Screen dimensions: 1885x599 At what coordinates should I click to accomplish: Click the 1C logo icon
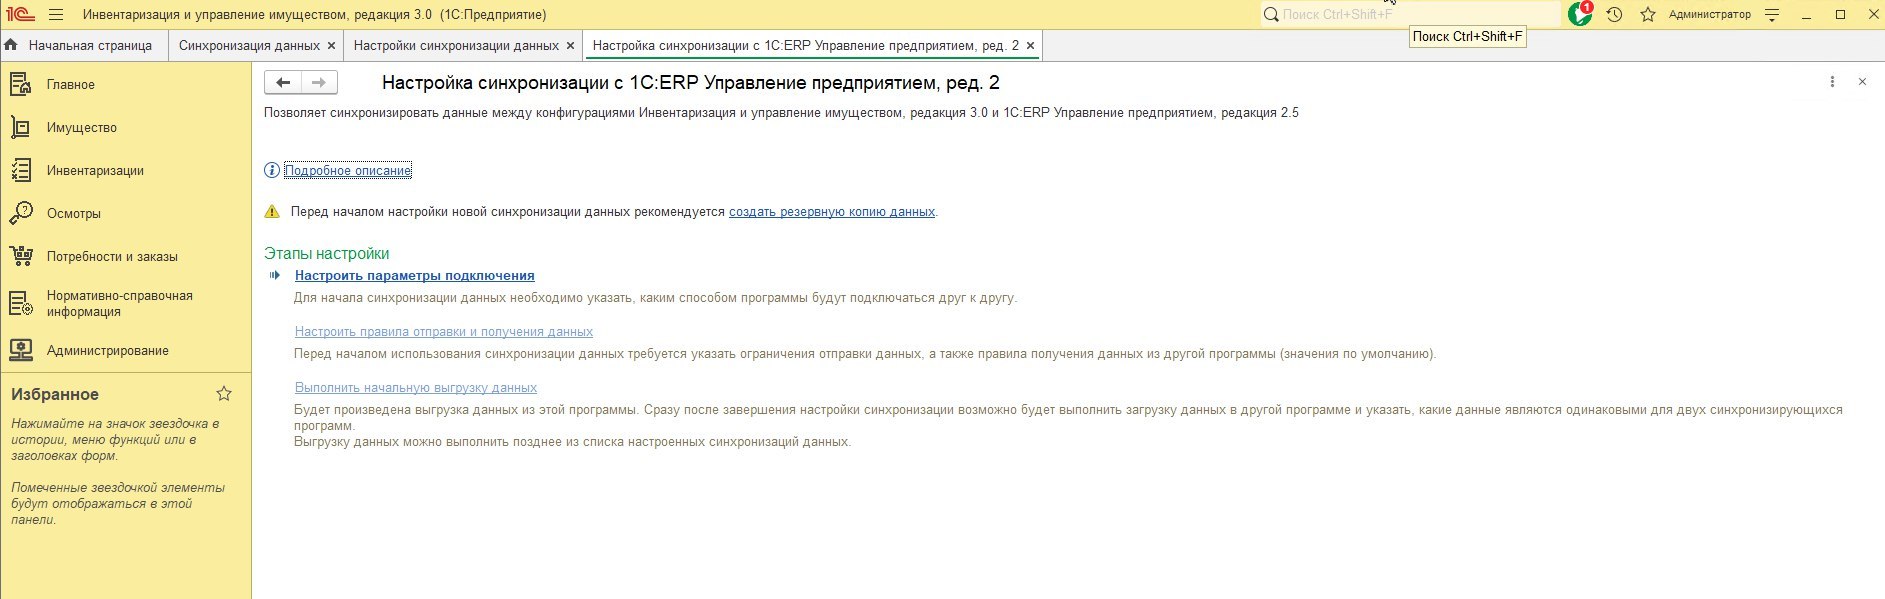(x=20, y=15)
